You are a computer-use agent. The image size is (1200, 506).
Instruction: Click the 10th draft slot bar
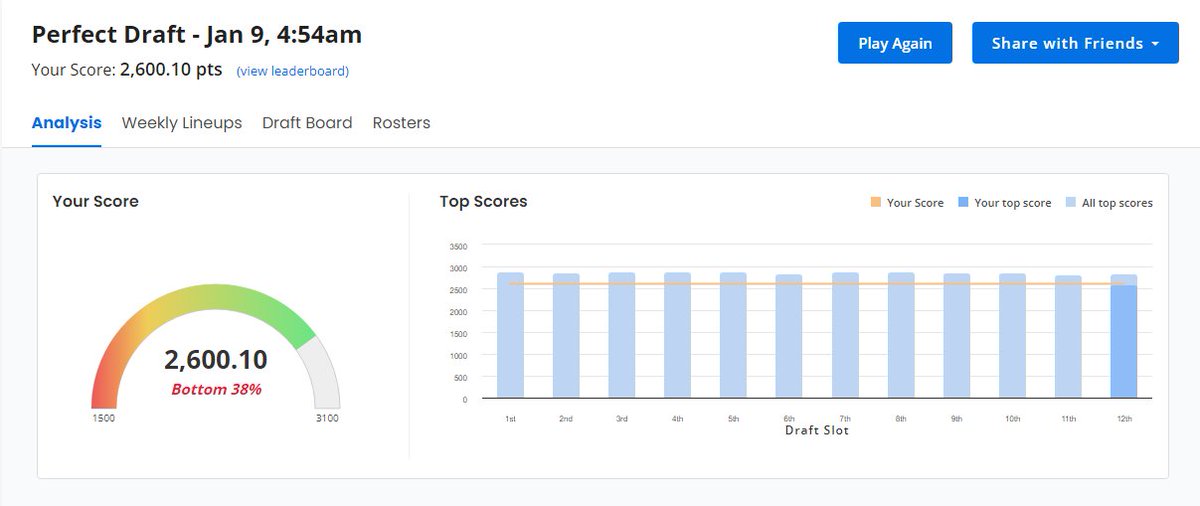(1013, 336)
